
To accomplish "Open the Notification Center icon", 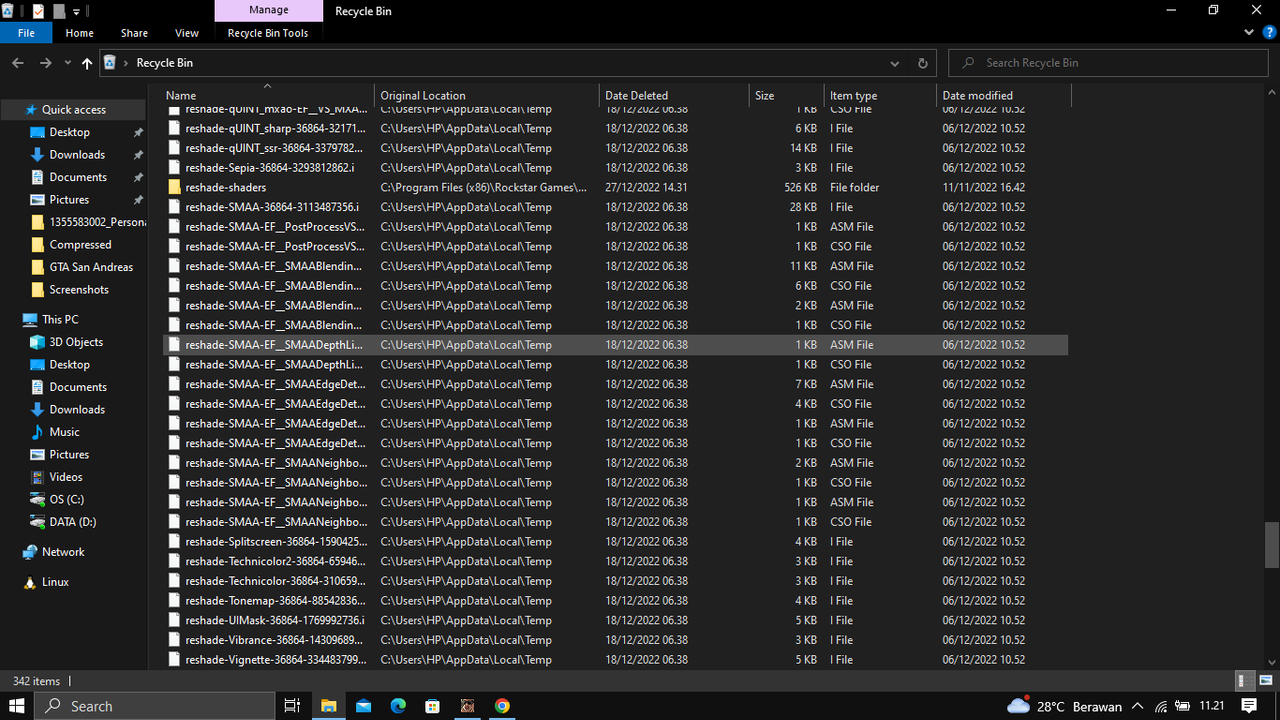I will pyautogui.click(x=1249, y=706).
